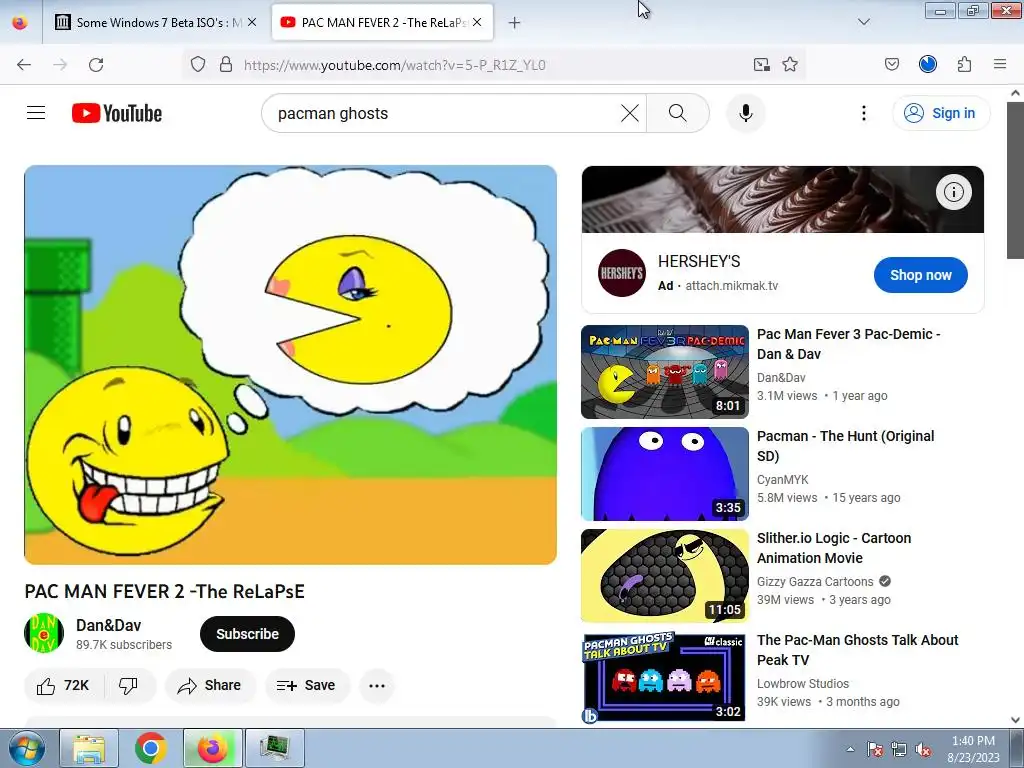Open more actions ellipsis under the video
Image resolution: width=1024 pixels, height=768 pixels.
tap(377, 685)
